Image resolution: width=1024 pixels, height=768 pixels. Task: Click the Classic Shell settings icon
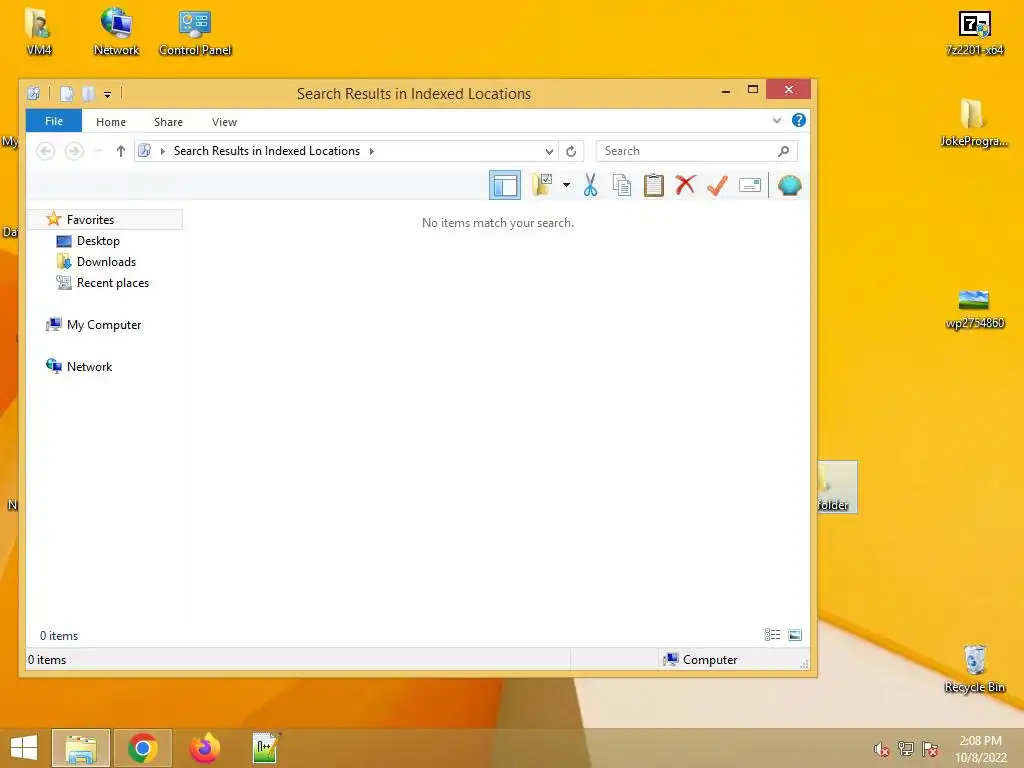790,185
